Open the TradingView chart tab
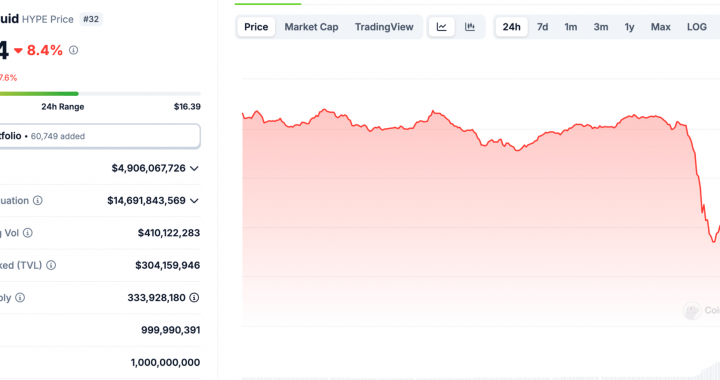The height and width of the screenshot is (380, 720). (384, 27)
